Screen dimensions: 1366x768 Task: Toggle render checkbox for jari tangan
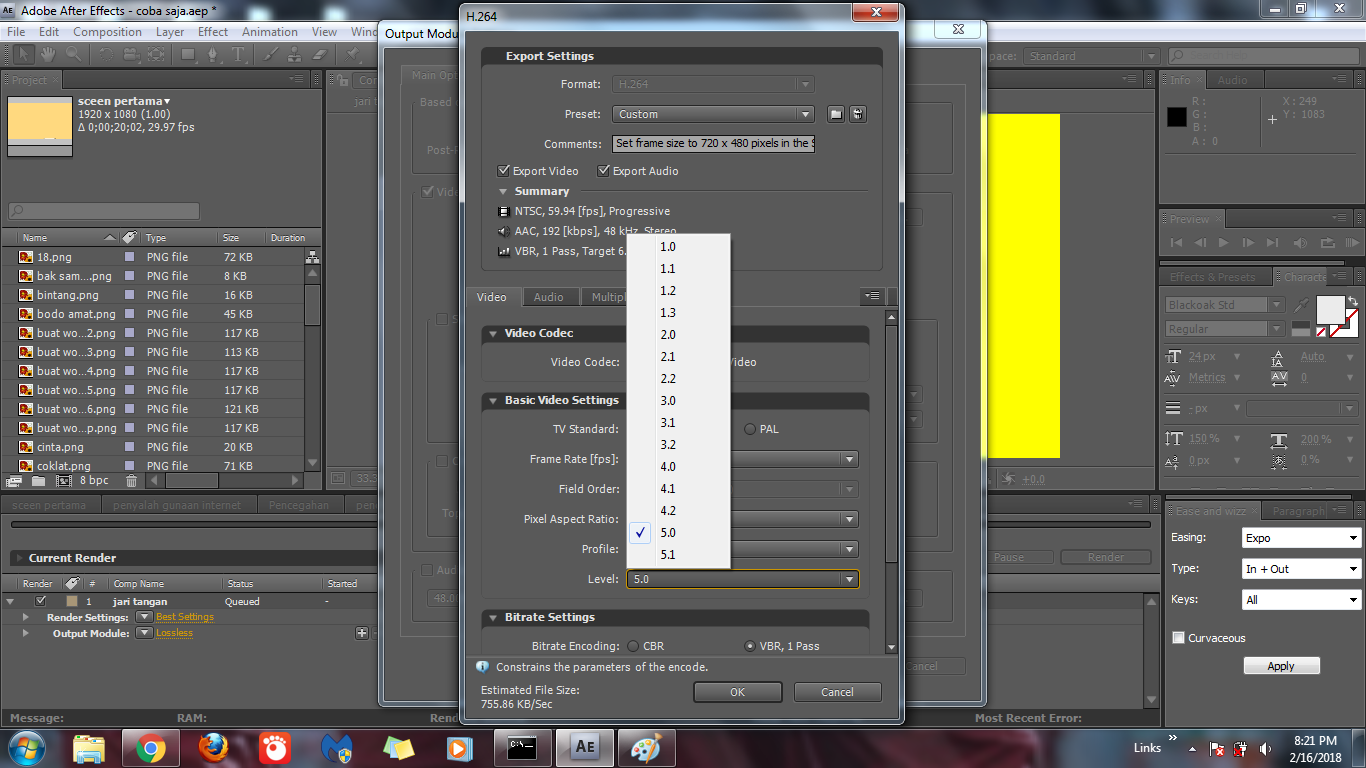tap(41, 601)
